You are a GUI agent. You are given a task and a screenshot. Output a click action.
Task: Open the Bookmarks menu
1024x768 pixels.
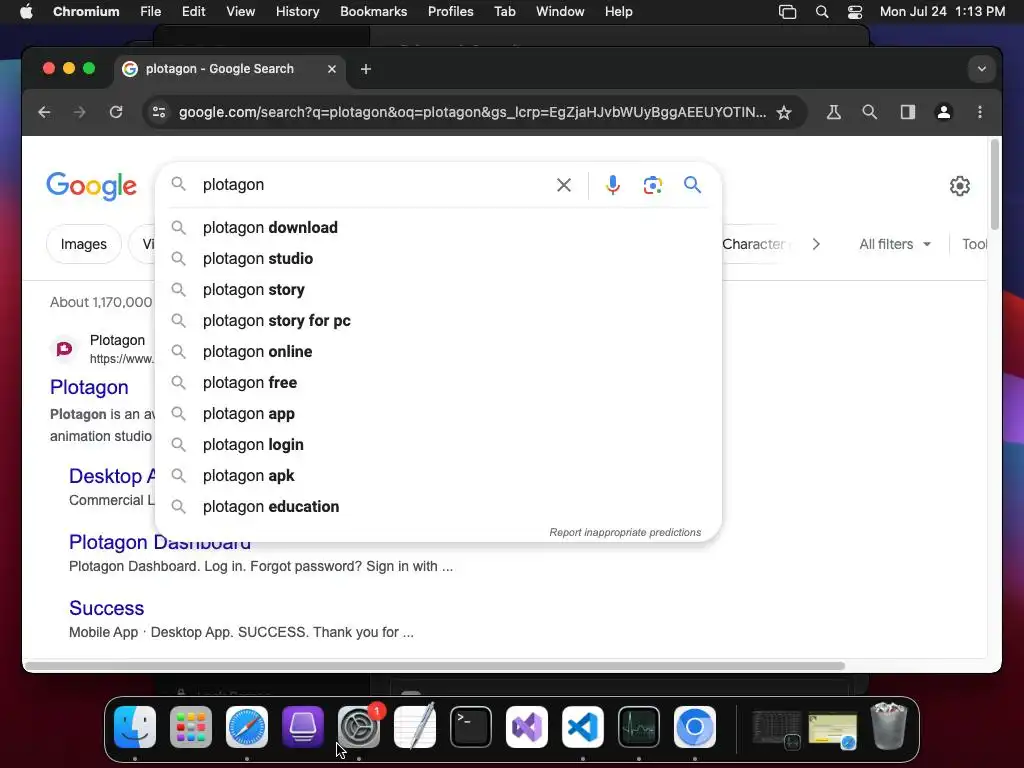pyautogui.click(x=374, y=12)
